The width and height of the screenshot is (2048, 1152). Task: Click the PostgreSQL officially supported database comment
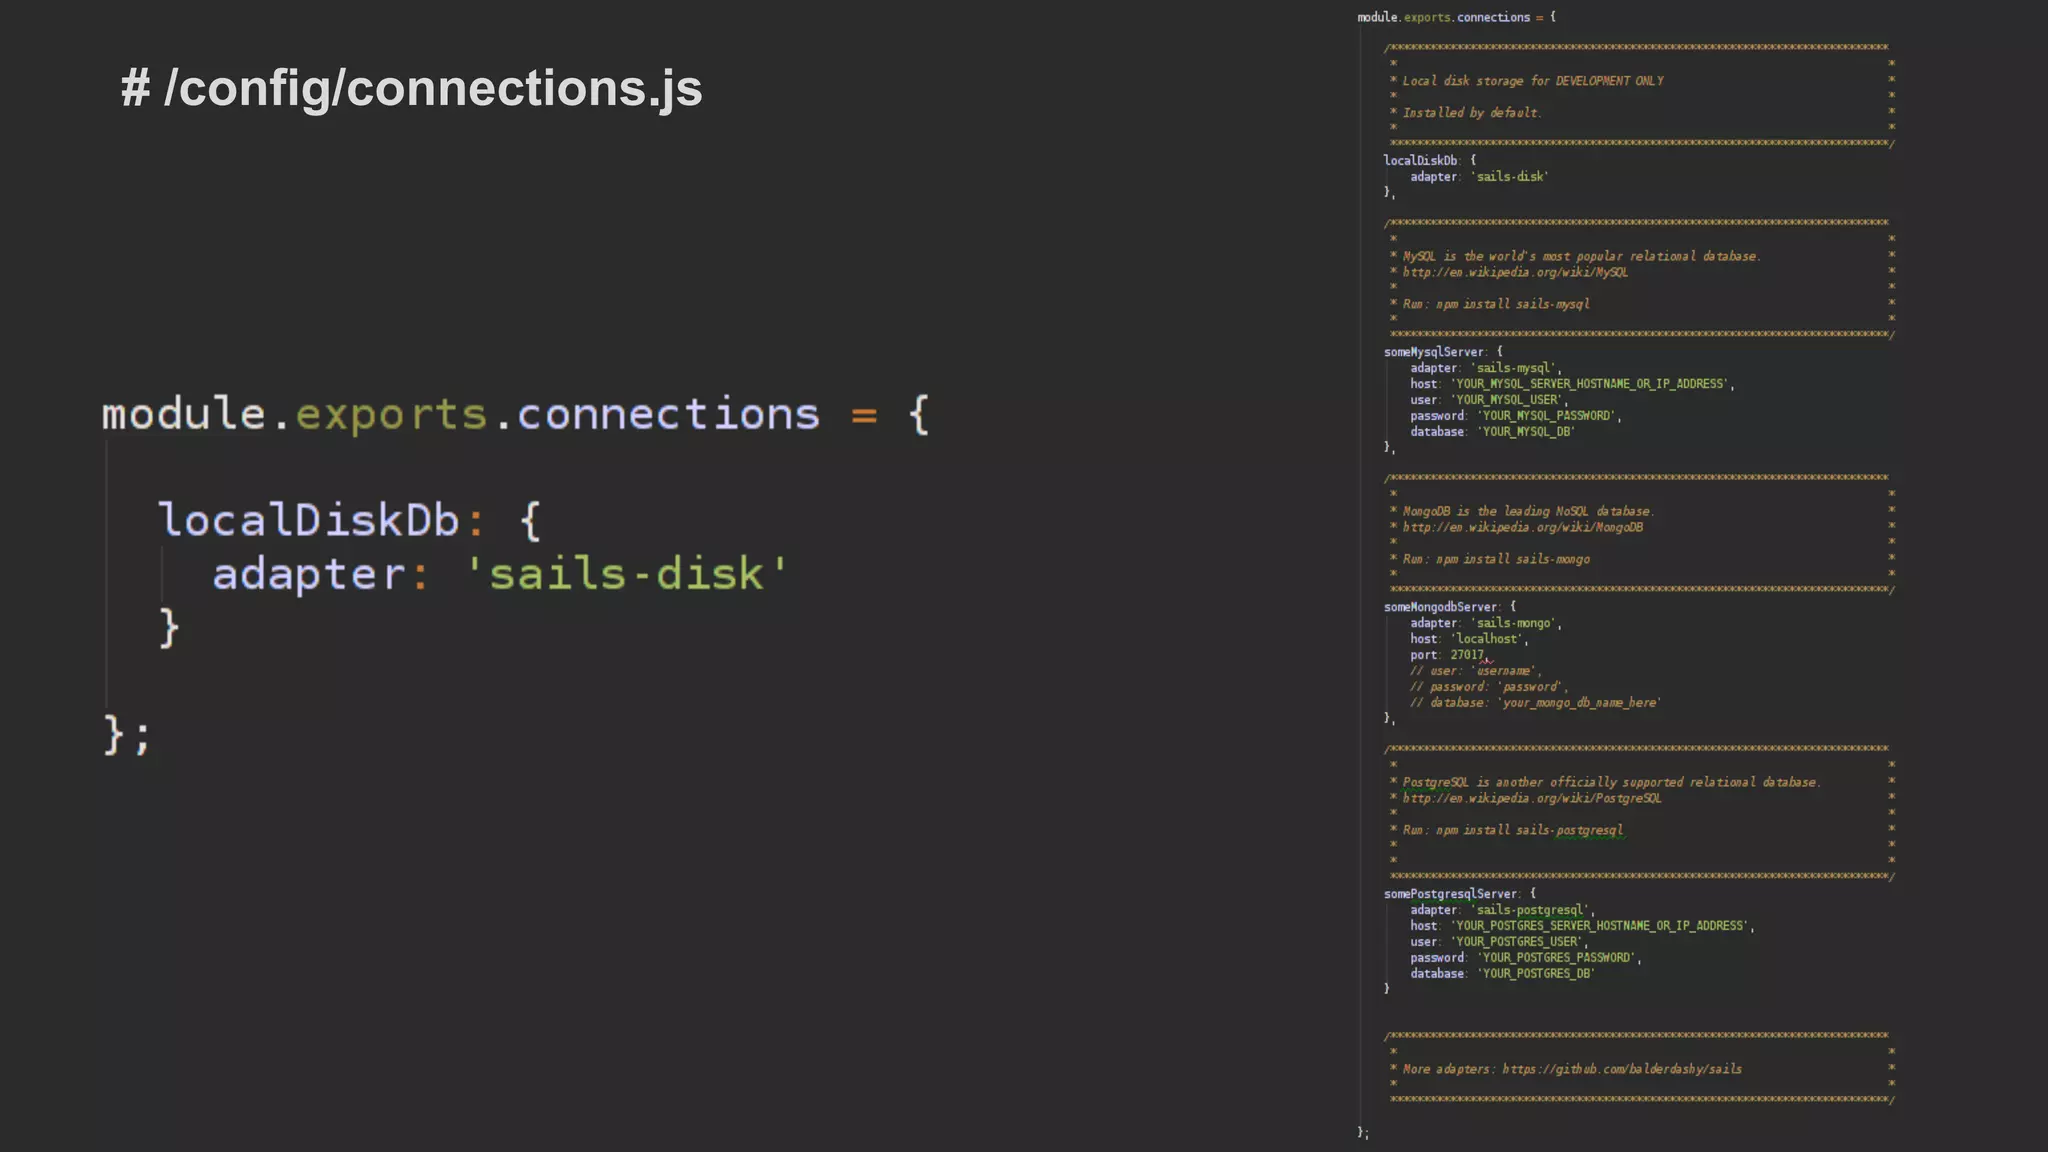coord(1612,782)
